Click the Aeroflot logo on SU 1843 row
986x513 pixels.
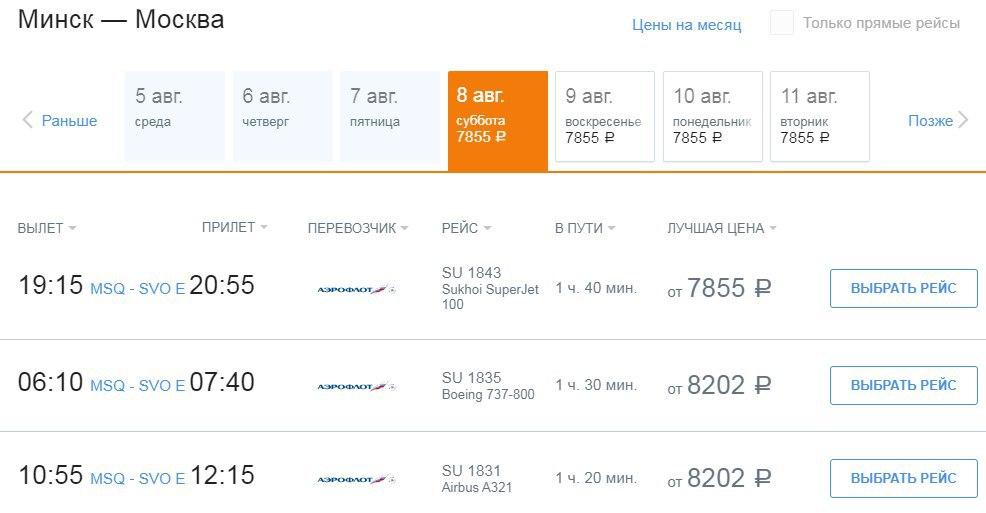coord(356,289)
